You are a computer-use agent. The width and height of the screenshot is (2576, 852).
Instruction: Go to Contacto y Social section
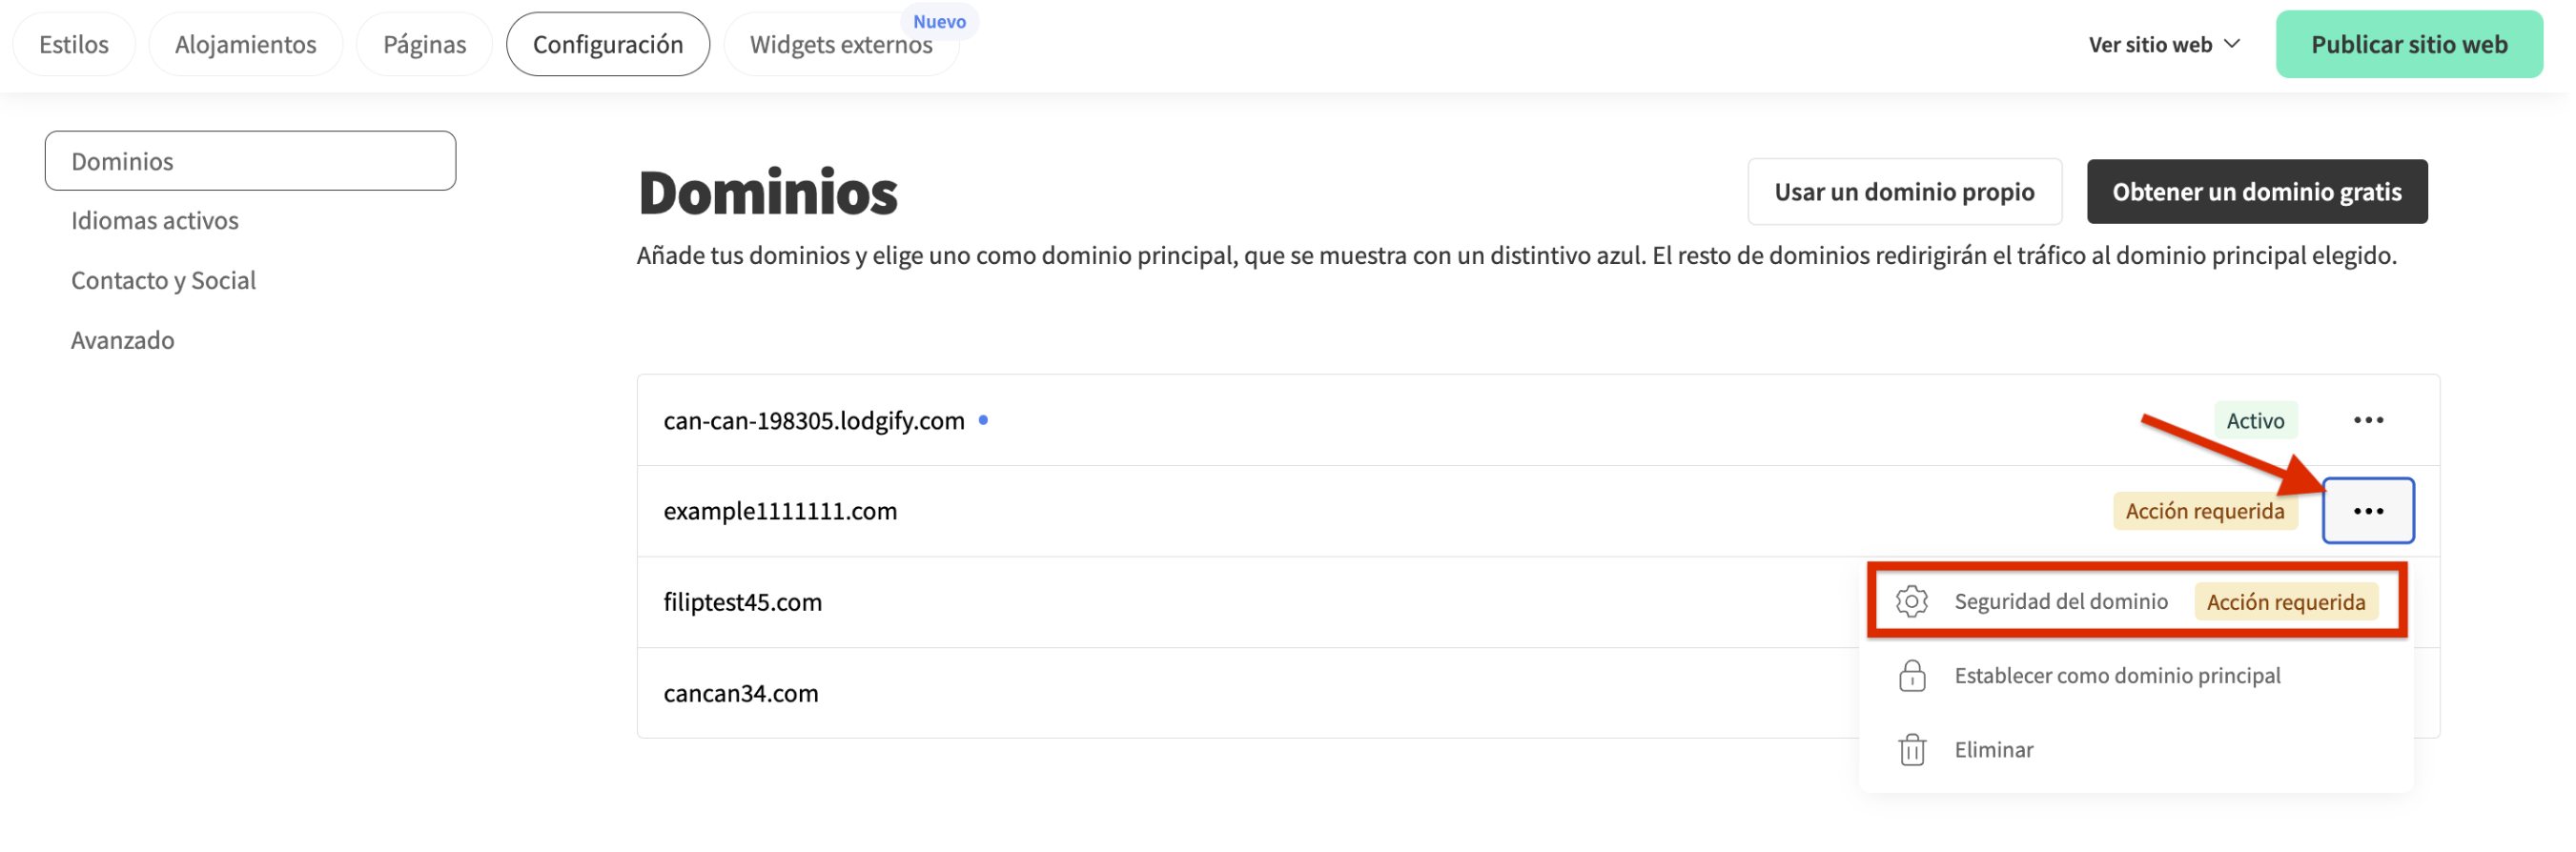[163, 280]
